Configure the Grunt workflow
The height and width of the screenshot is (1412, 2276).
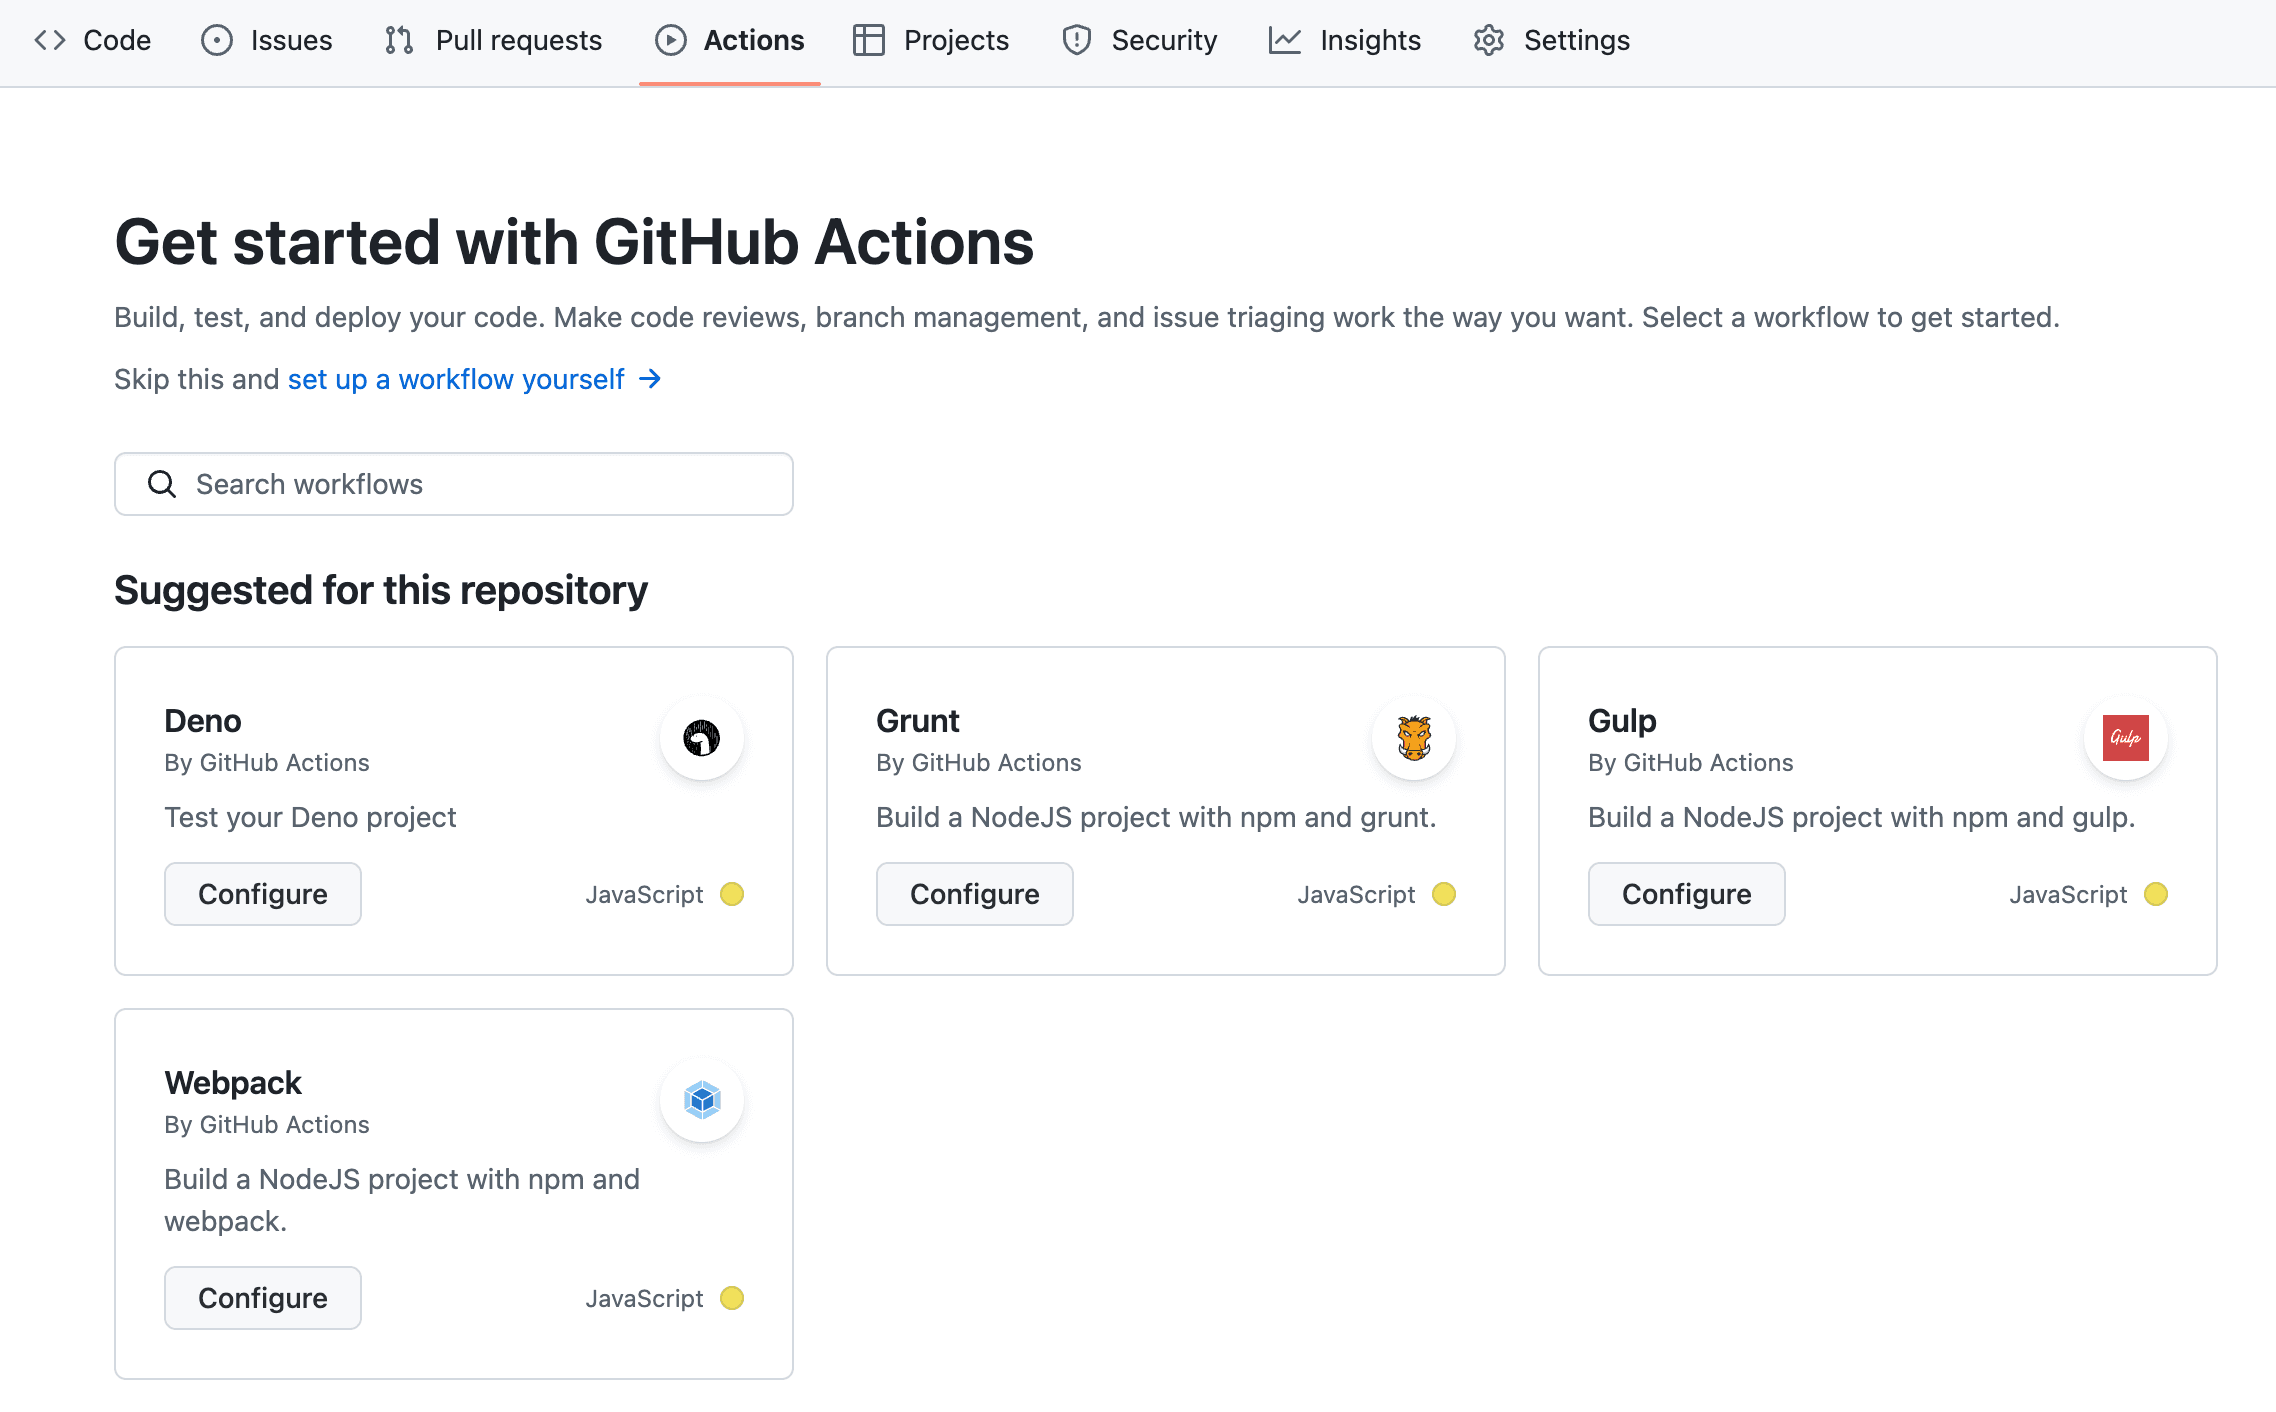point(974,894)
